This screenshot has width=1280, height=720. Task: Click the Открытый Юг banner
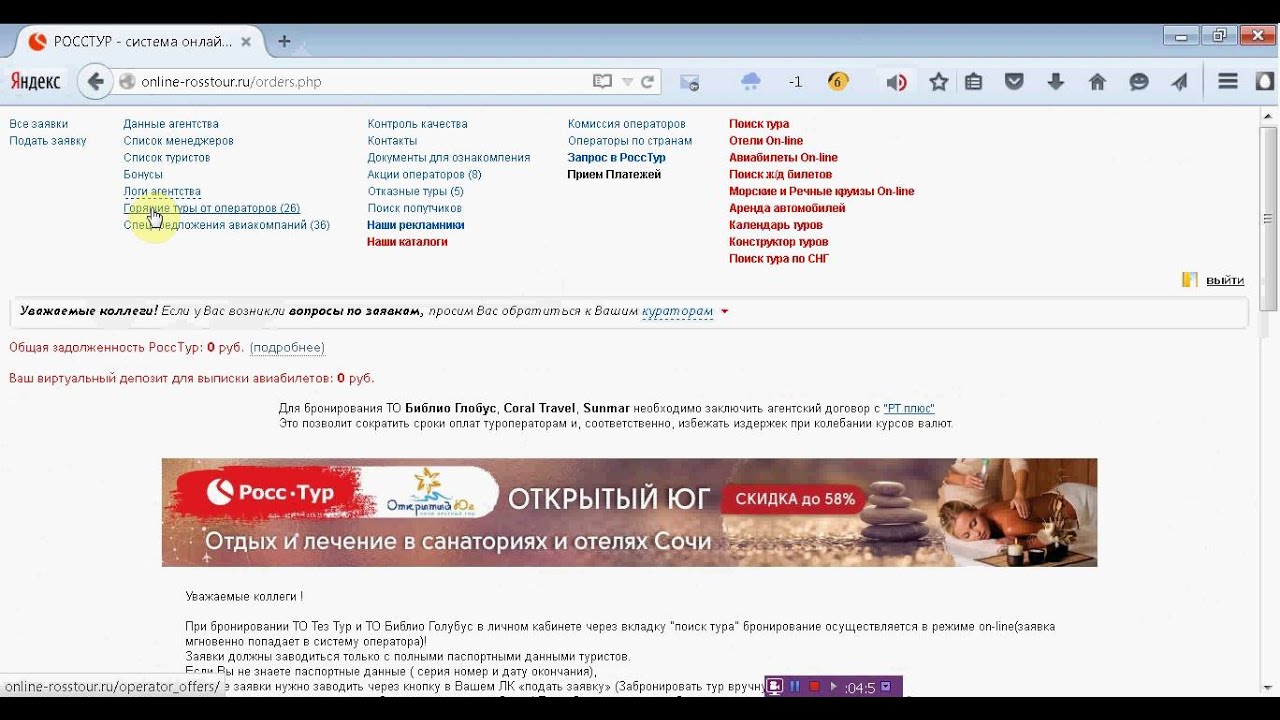pos(629,512)
